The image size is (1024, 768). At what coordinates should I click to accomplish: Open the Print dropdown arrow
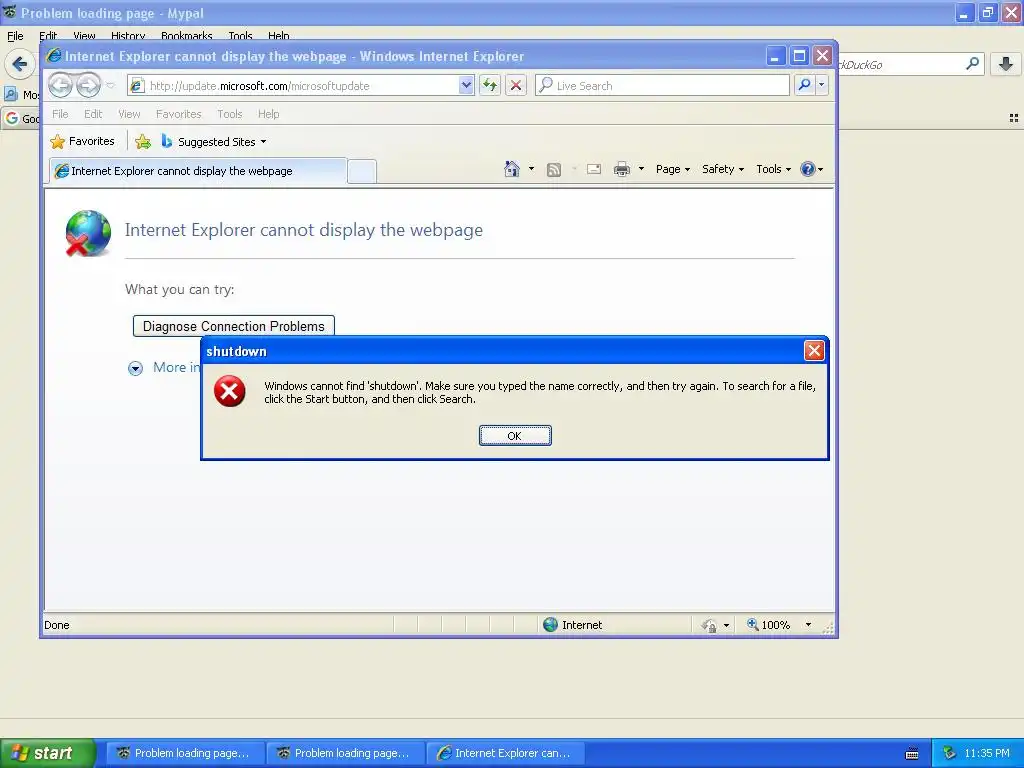coord(641,169)
